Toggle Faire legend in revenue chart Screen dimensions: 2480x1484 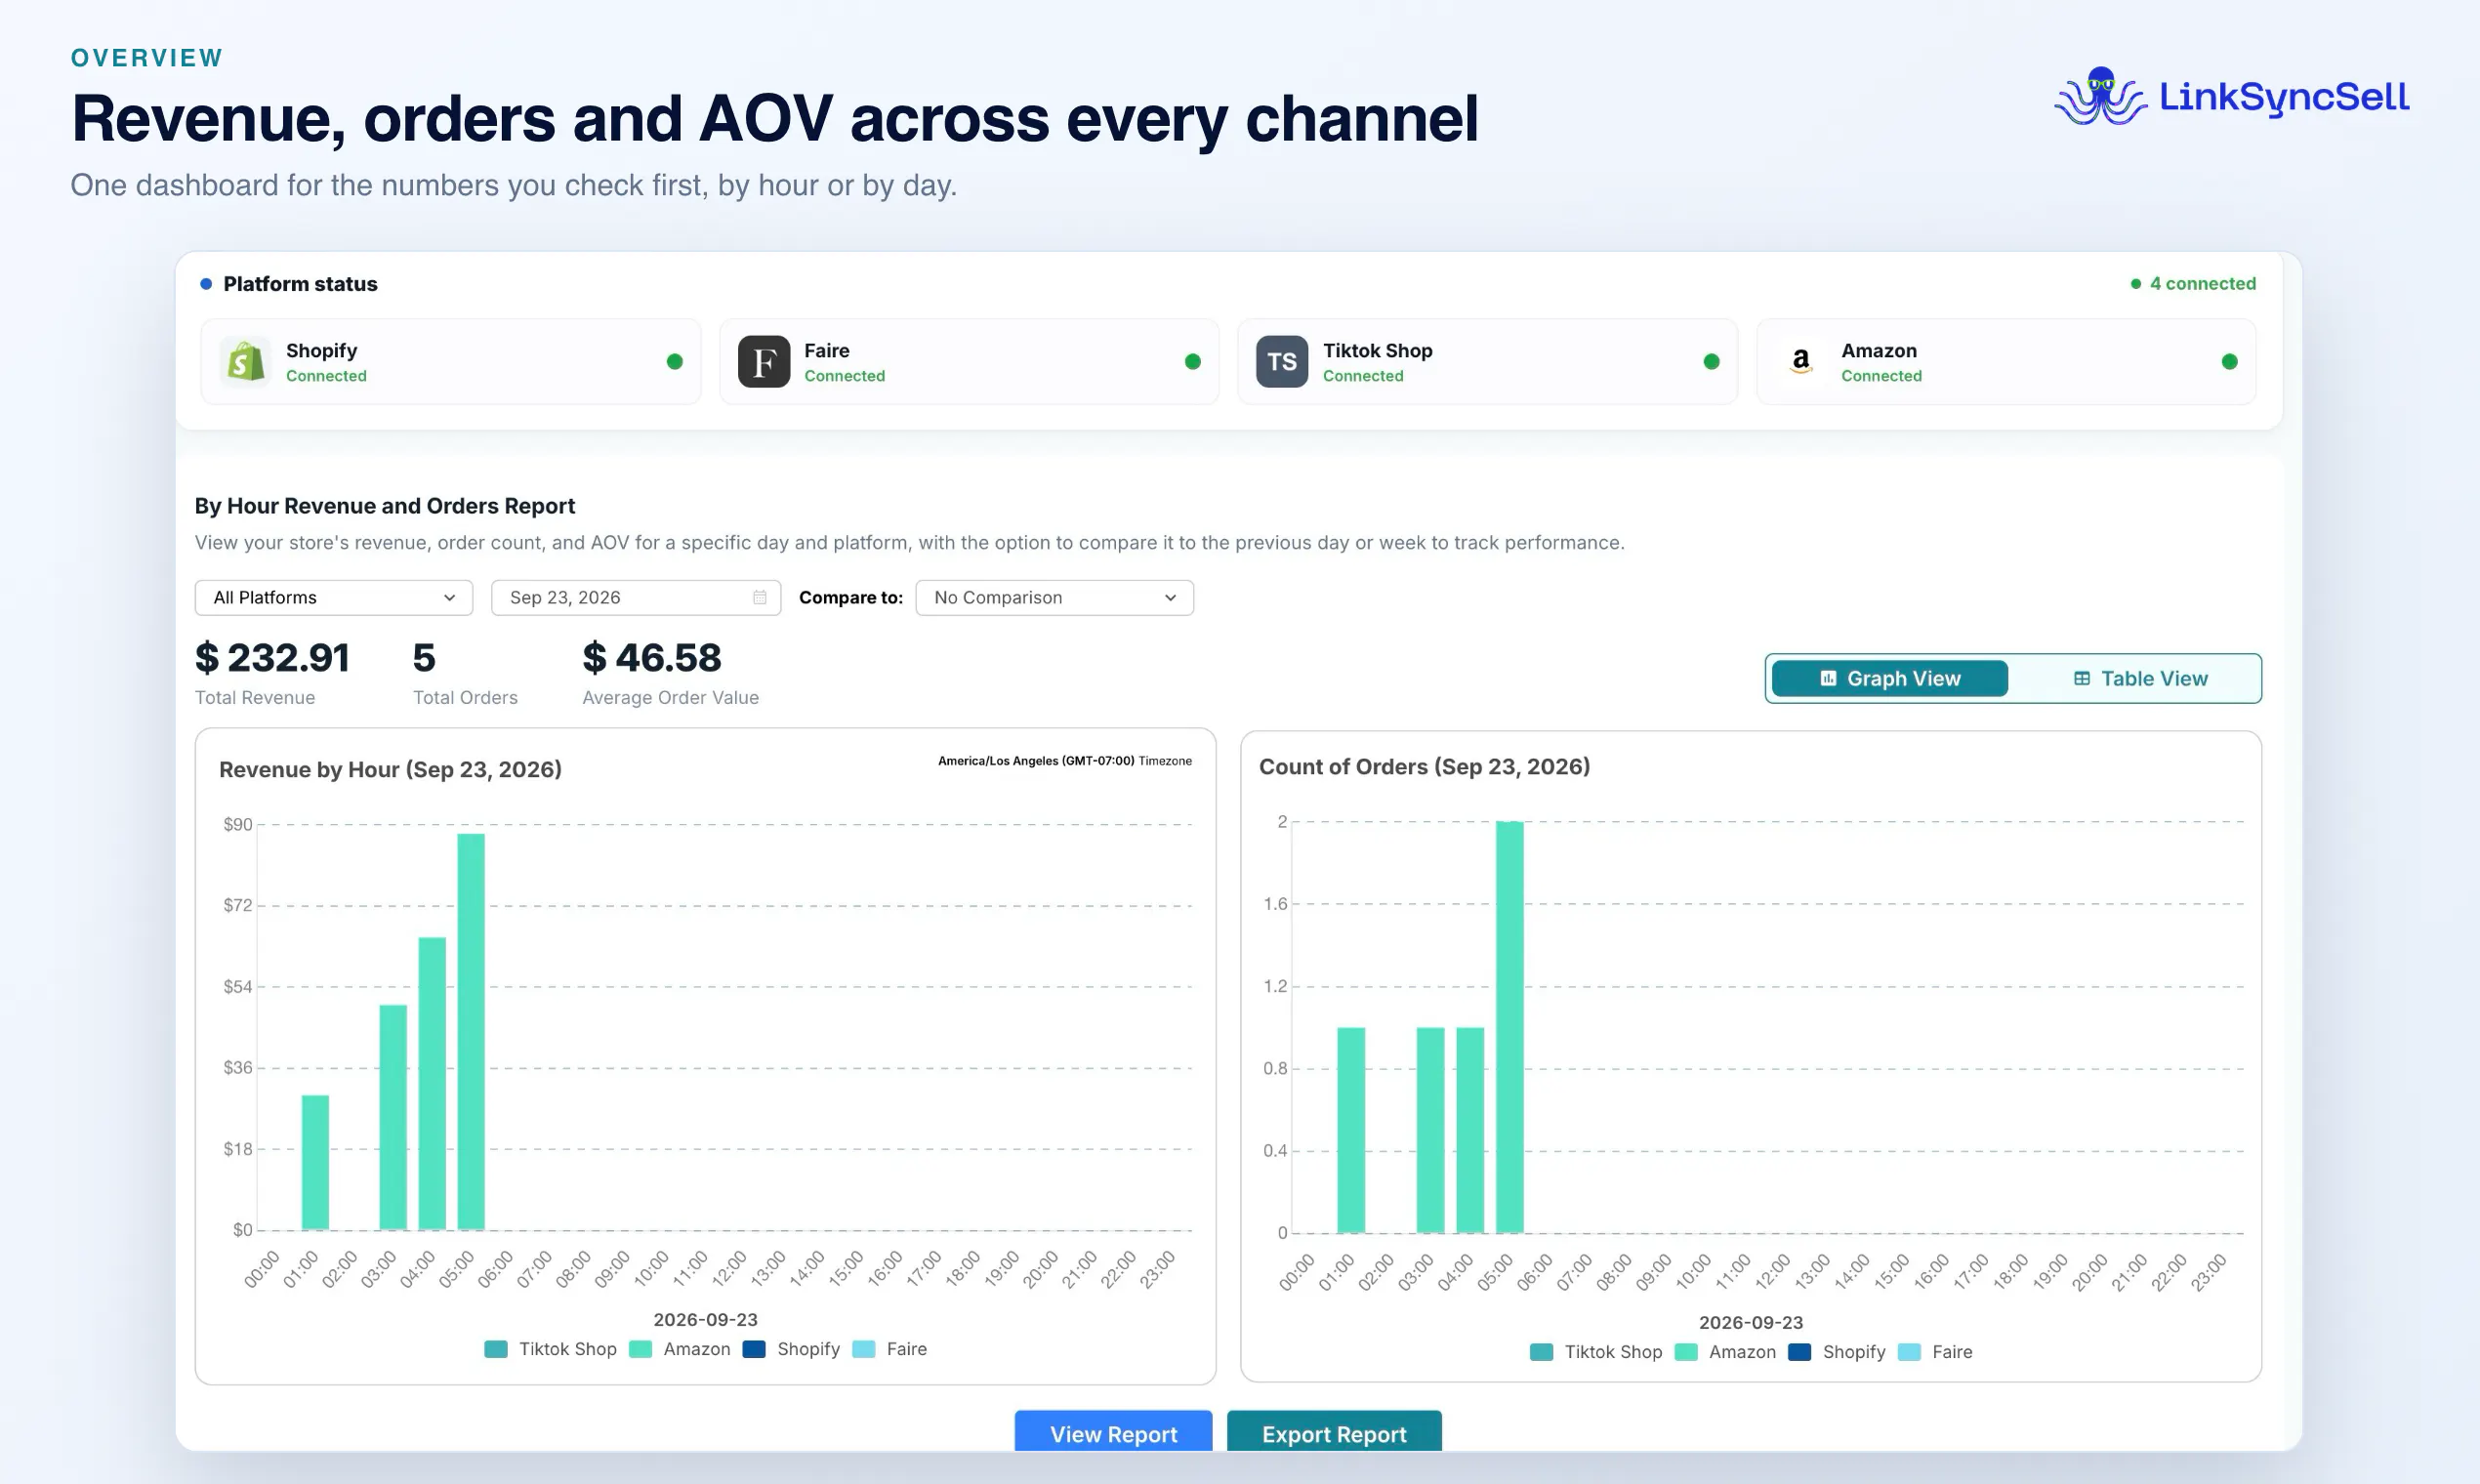point(890,1349)
